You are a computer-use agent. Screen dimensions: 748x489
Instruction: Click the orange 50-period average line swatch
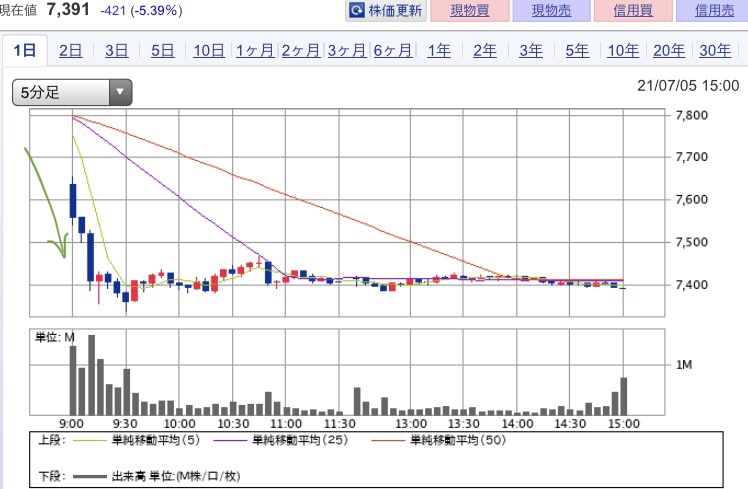[387, 440]
